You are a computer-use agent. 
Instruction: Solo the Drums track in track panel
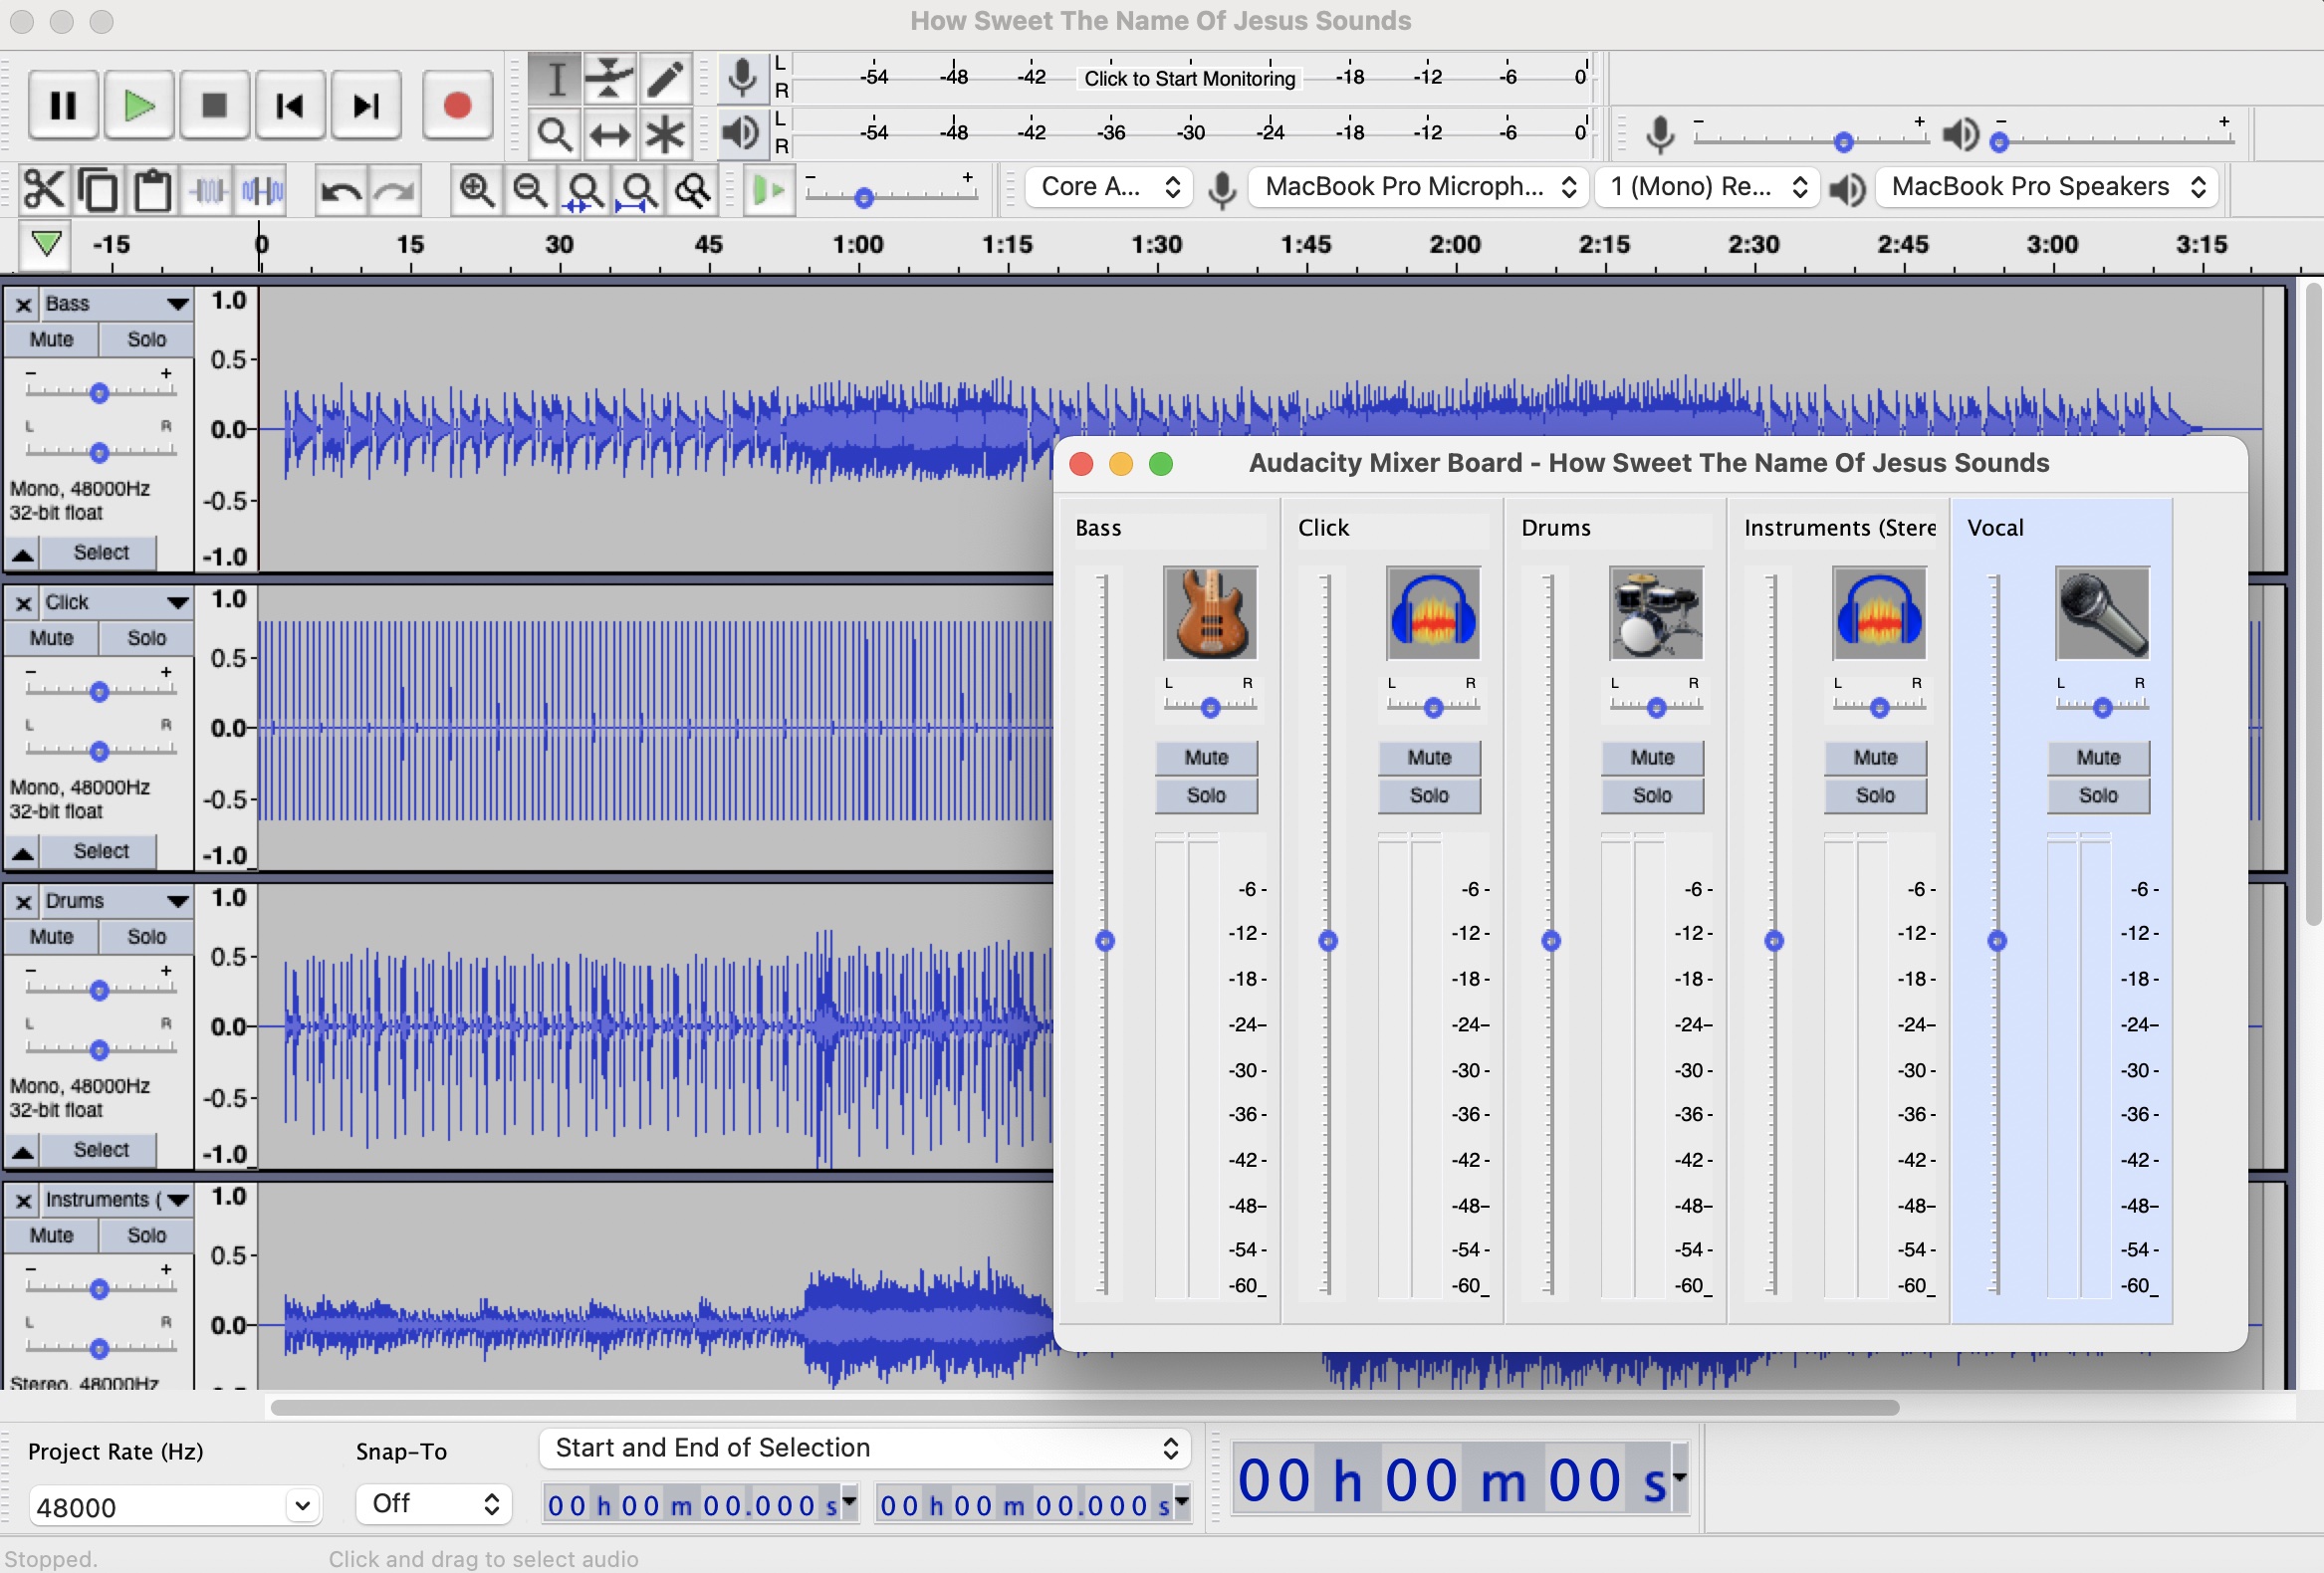click(x=147, y=937)
